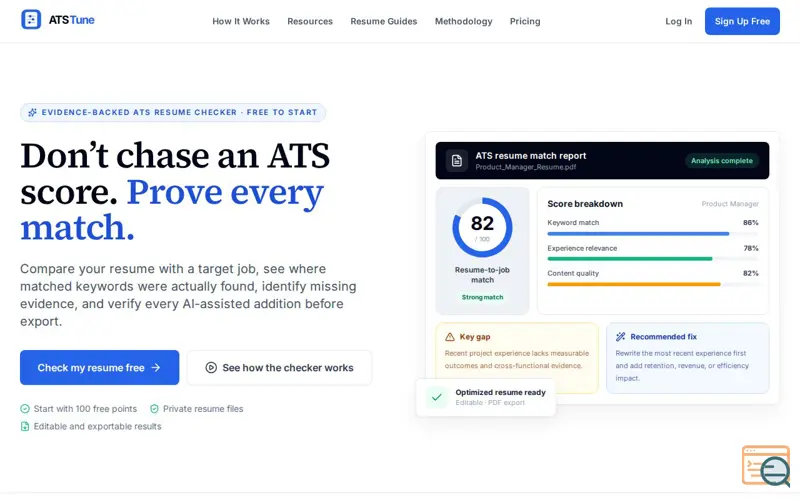Open the Methodology page

463,21
